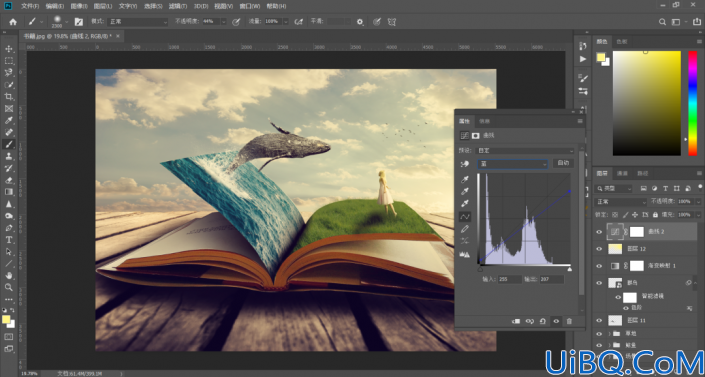Select the Move tool
Image resolution: width=705 pixels, height=377 pixels.
coord(9,49)
